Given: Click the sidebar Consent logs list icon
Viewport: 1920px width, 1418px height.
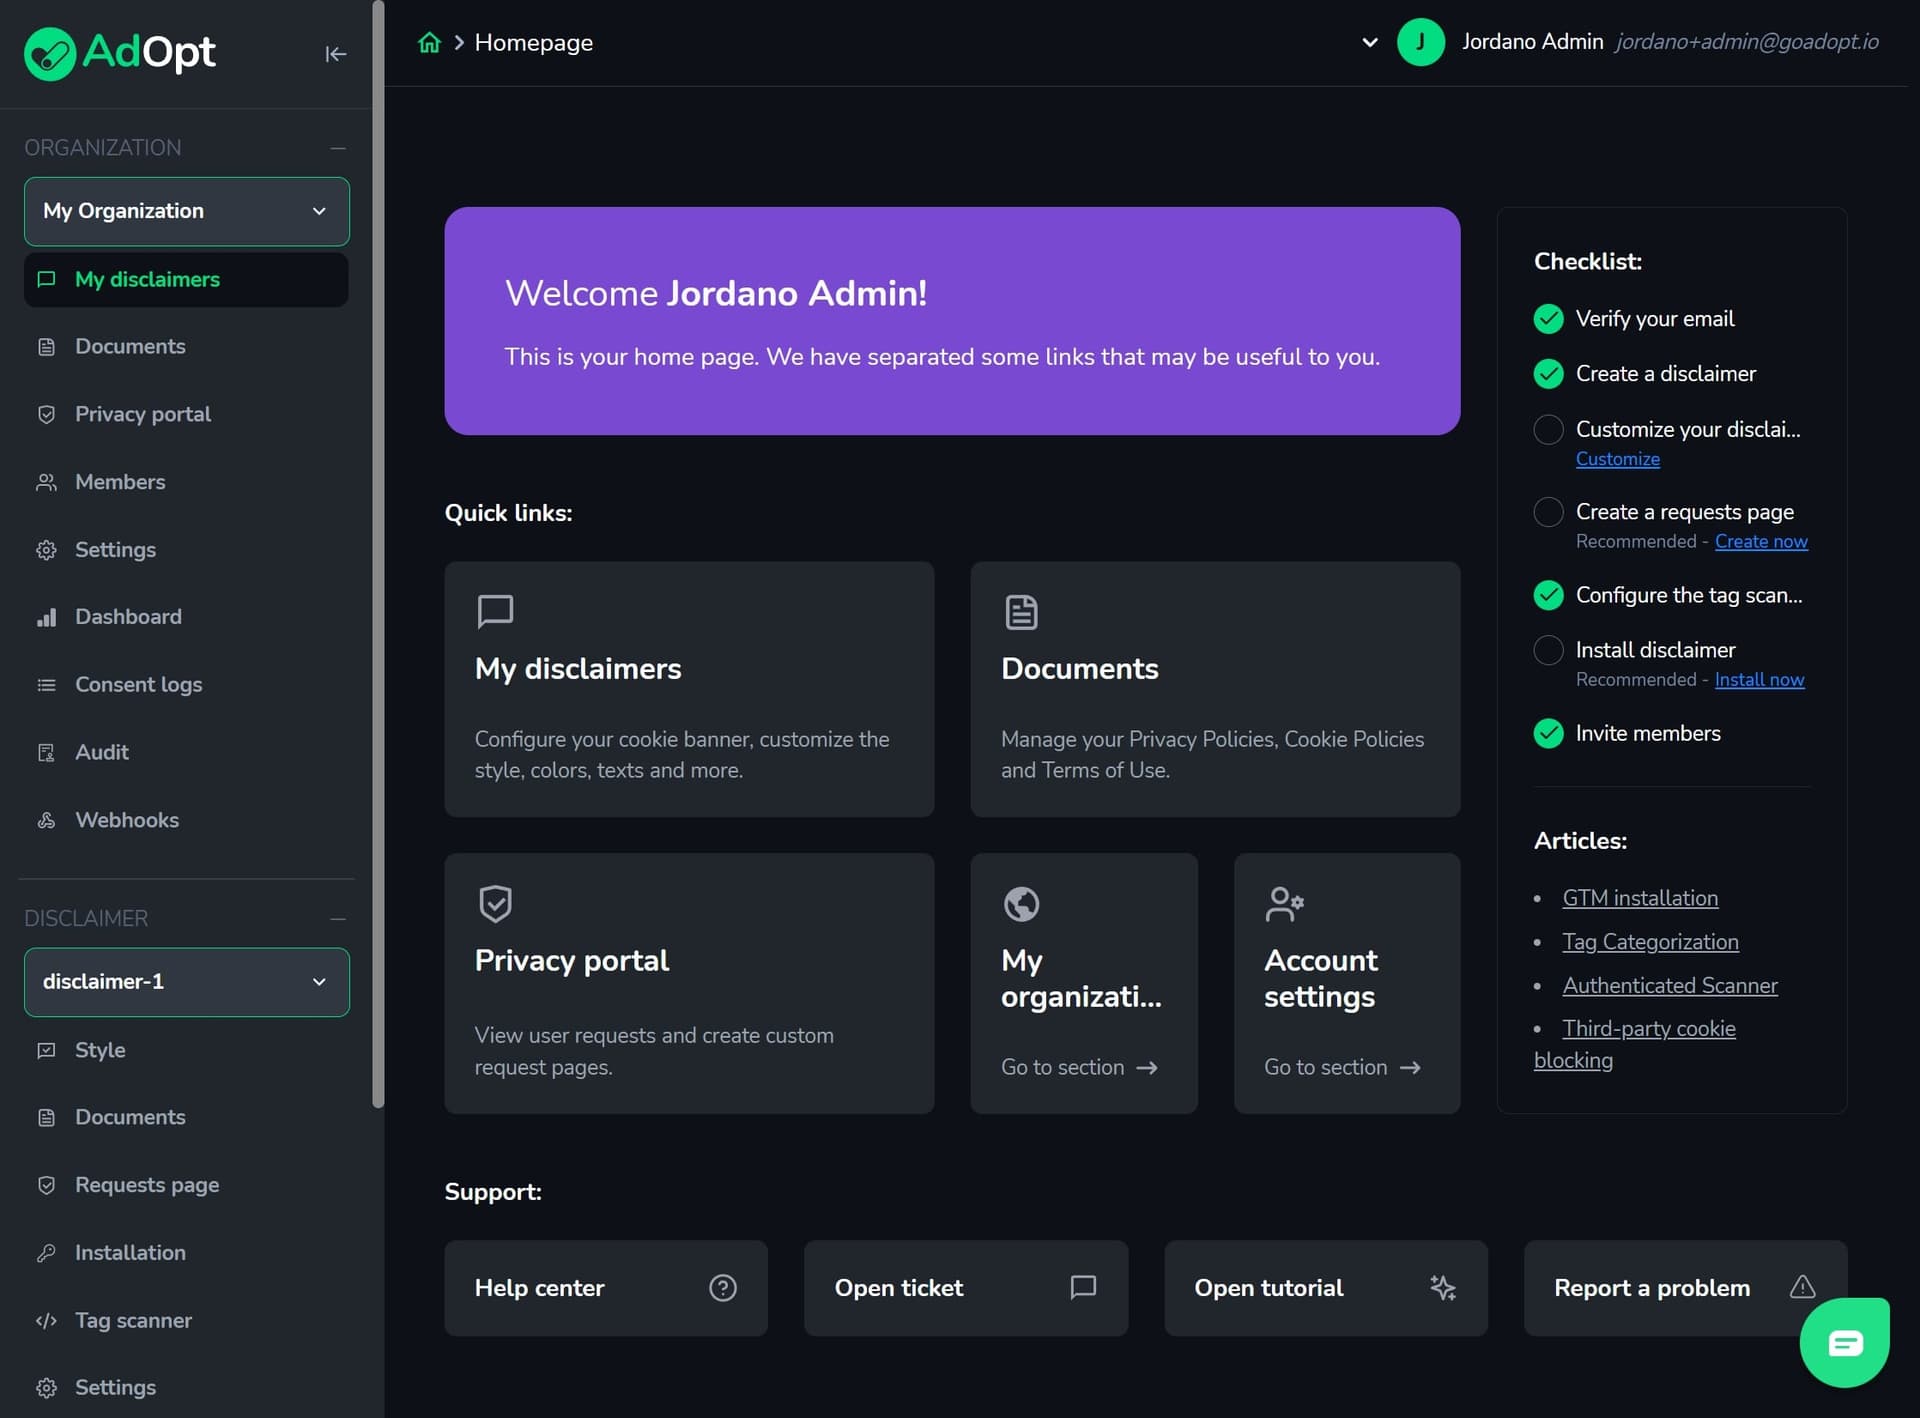Looking at the screenshot, I should point(46,685).
